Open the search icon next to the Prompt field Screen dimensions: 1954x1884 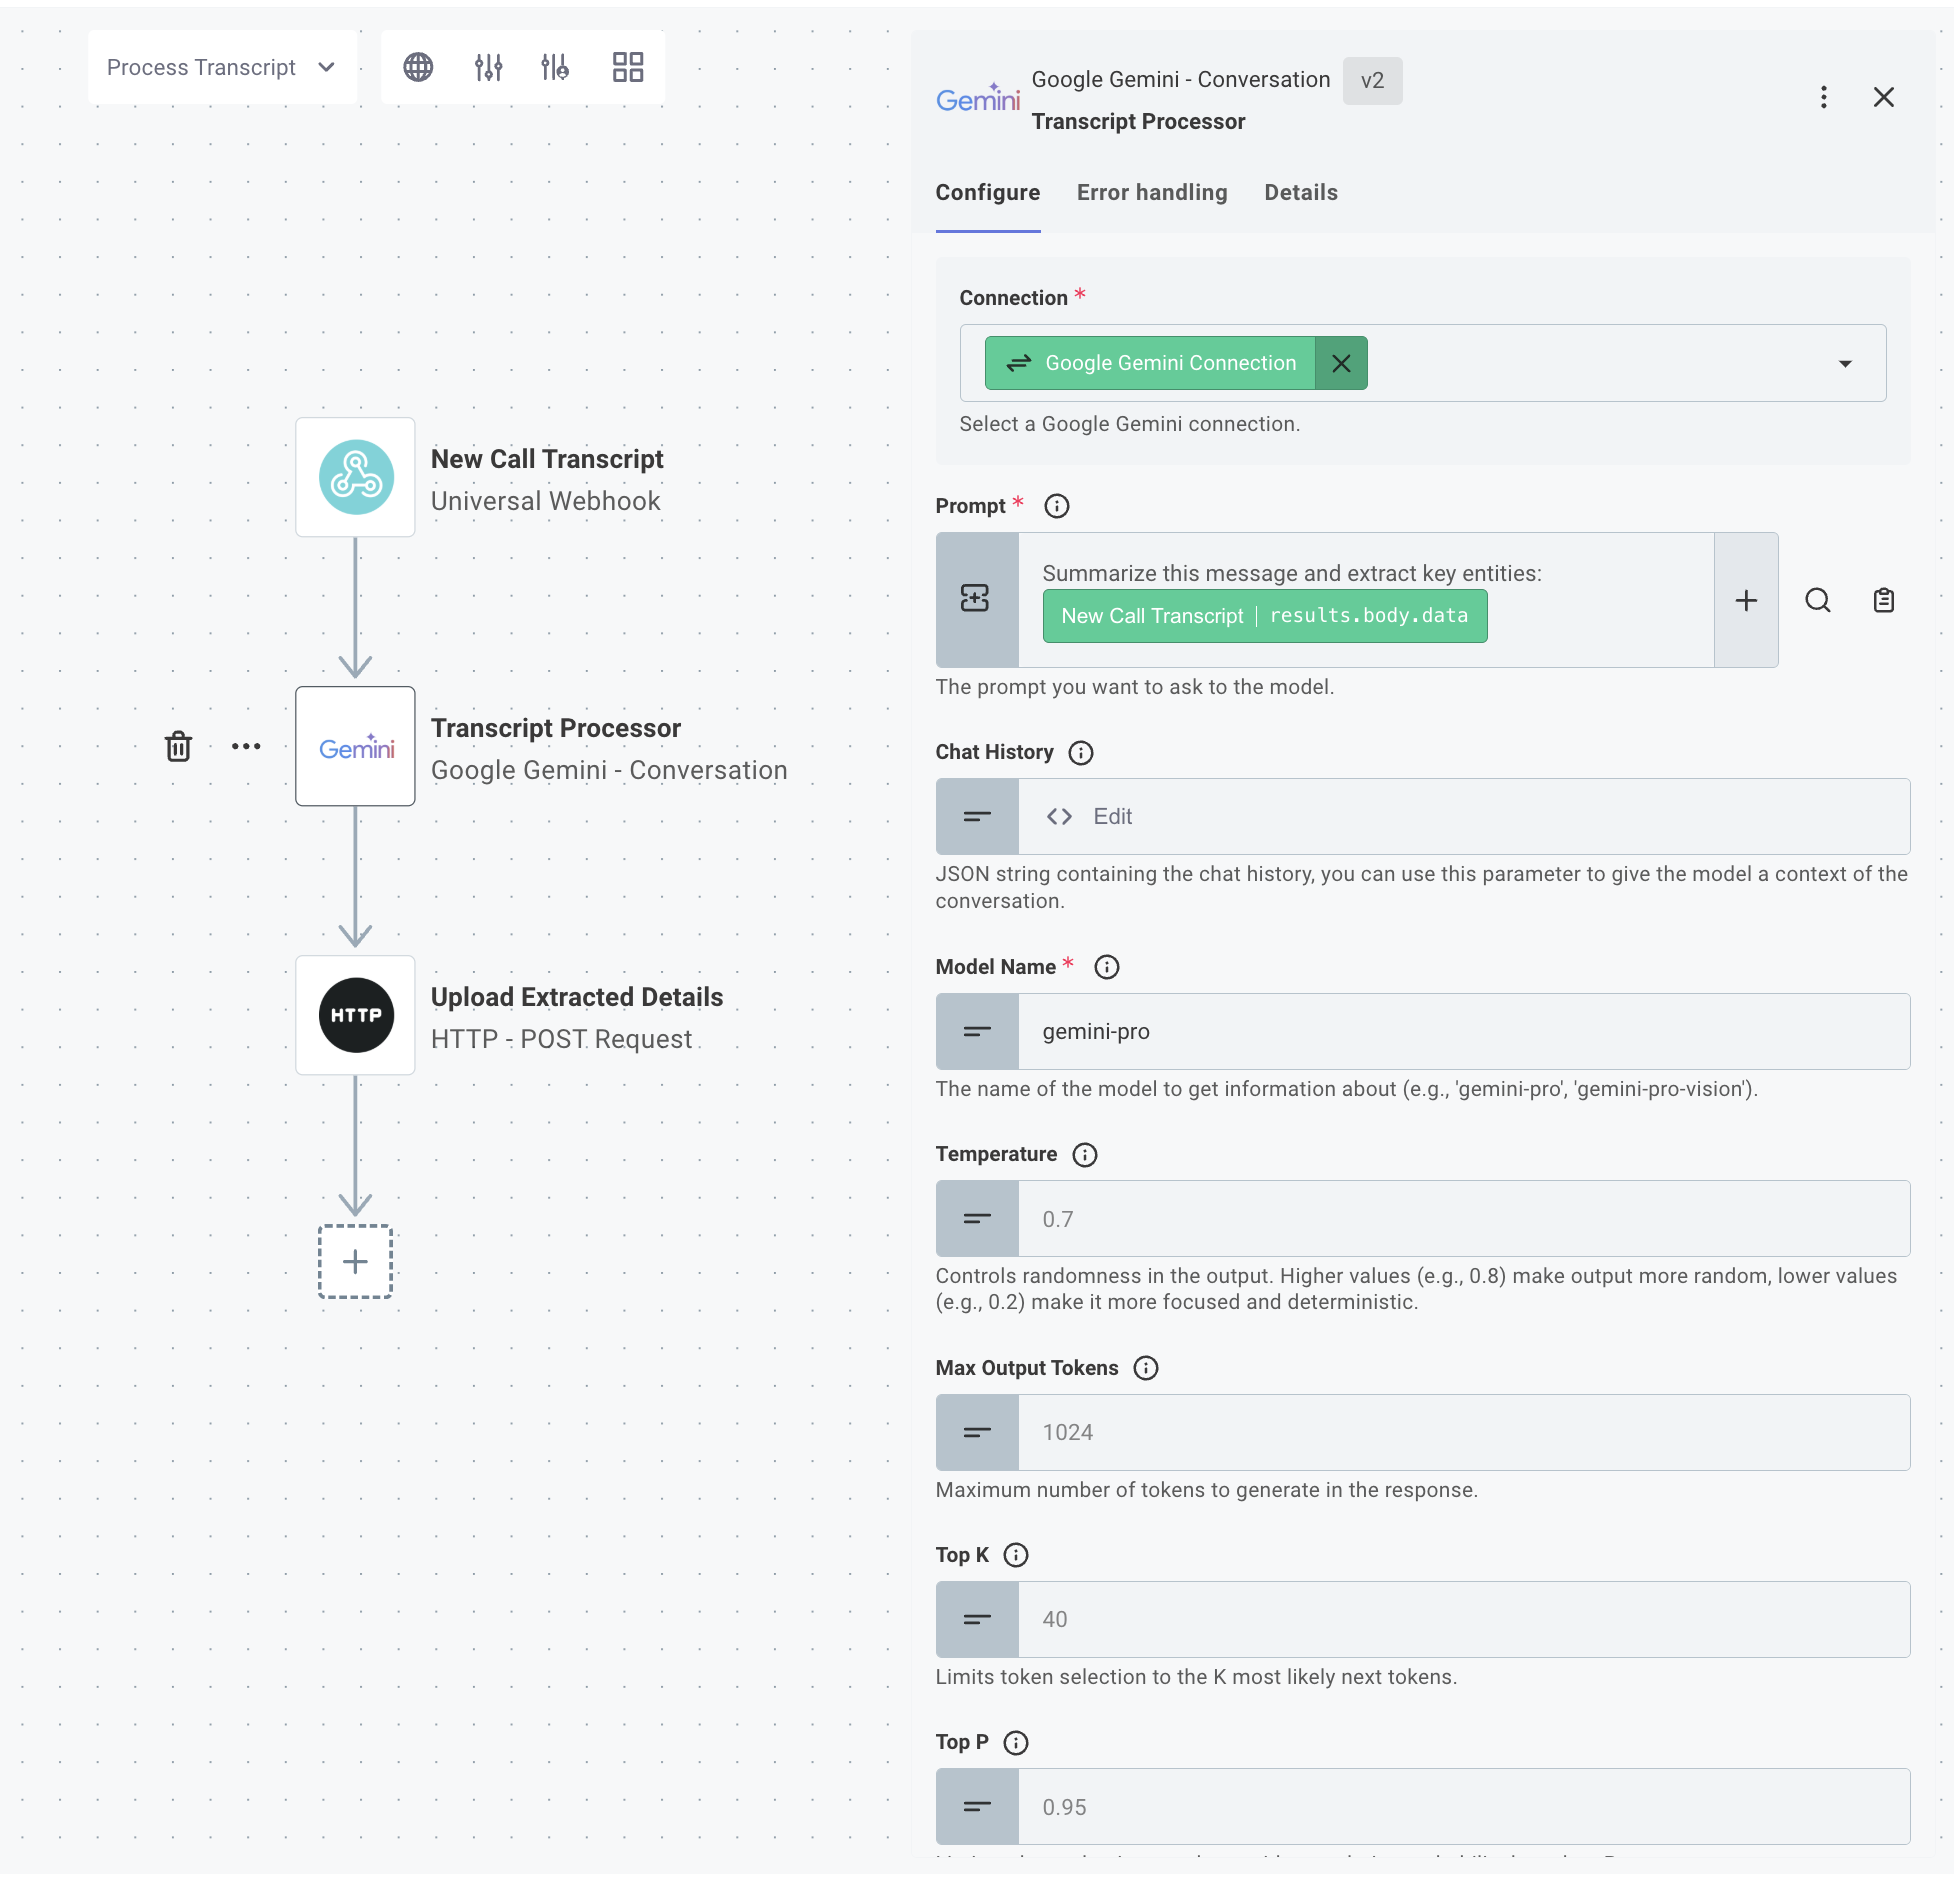(1818, 600)
